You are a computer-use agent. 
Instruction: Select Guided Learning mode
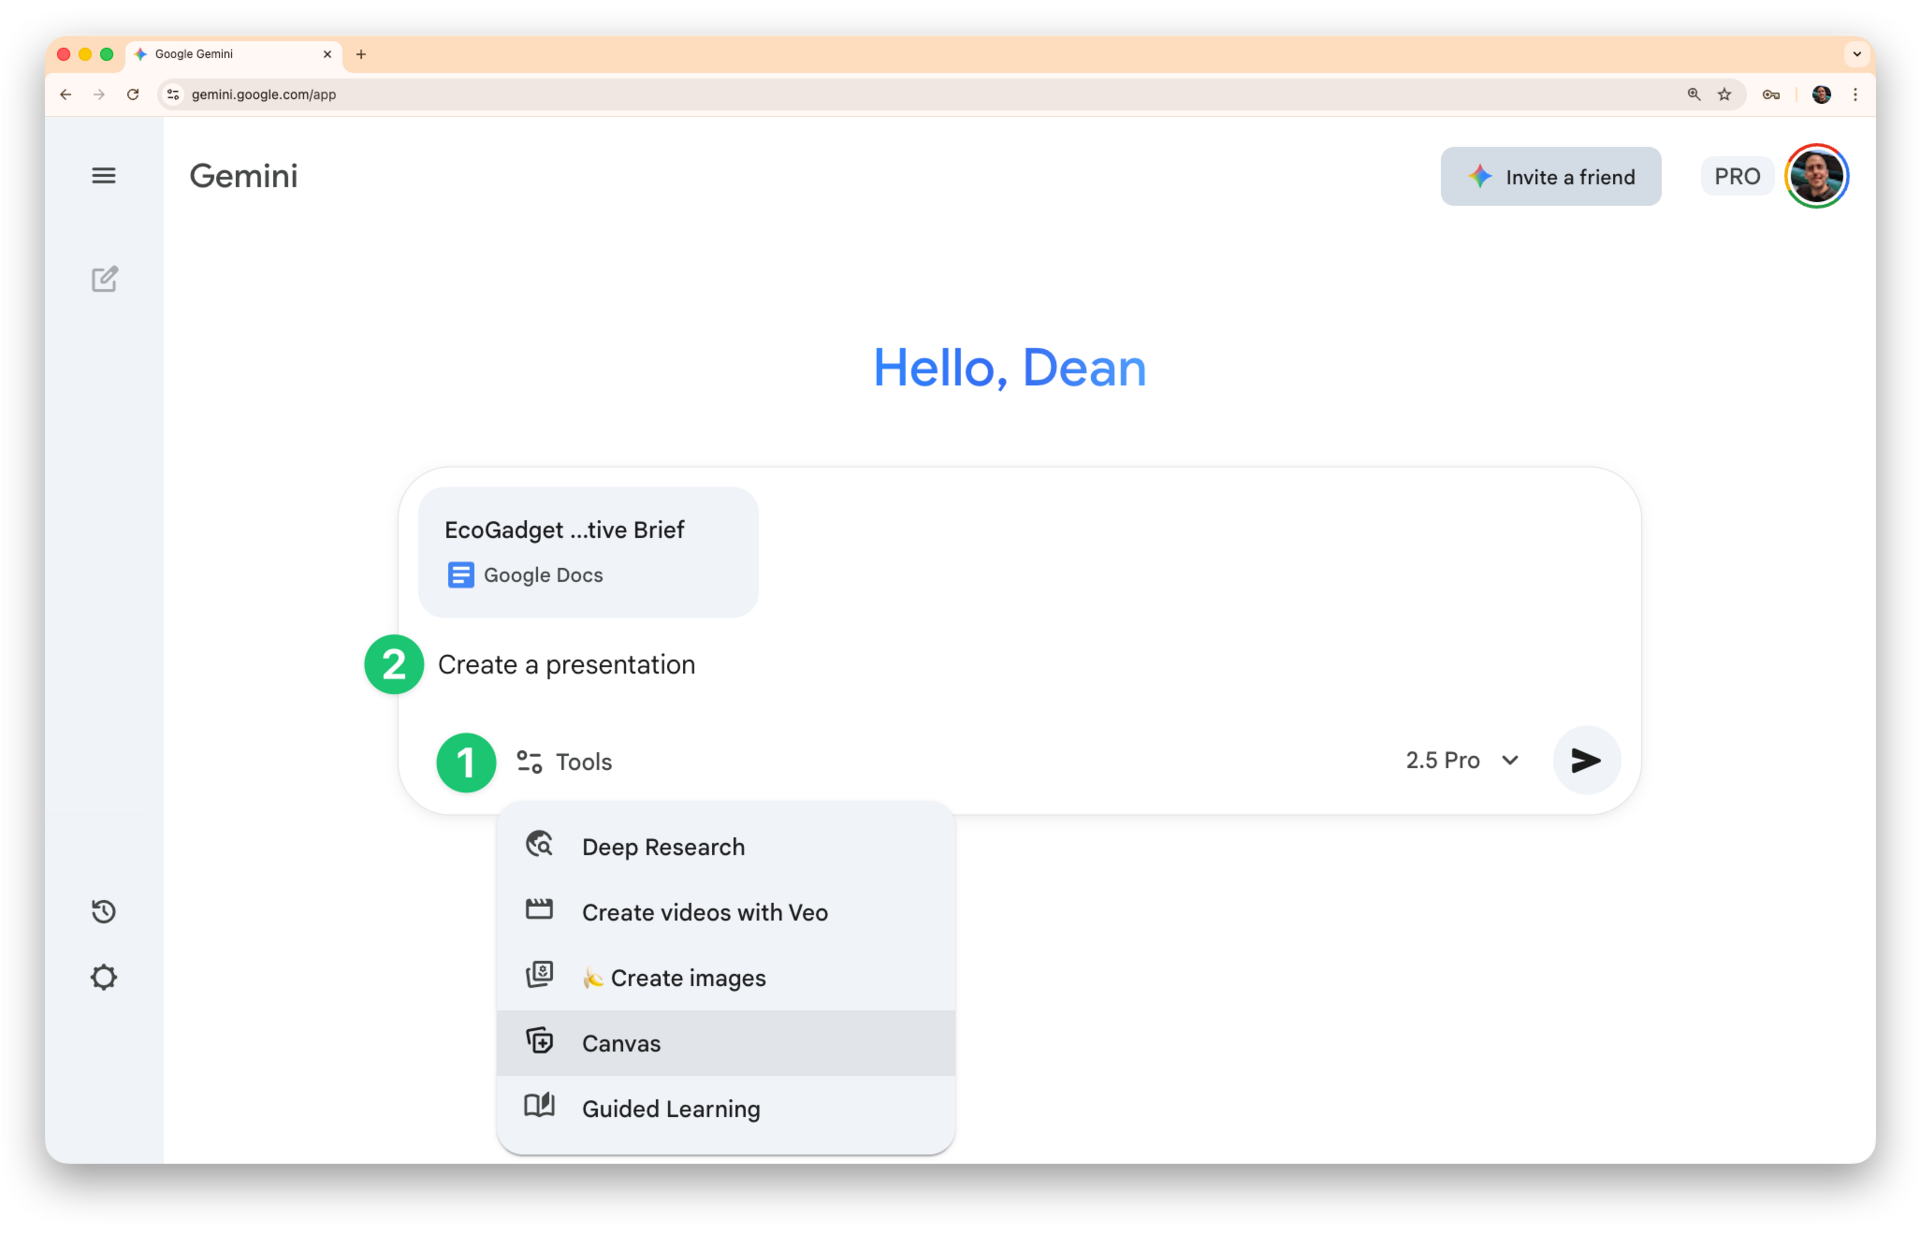(670, 1108)
